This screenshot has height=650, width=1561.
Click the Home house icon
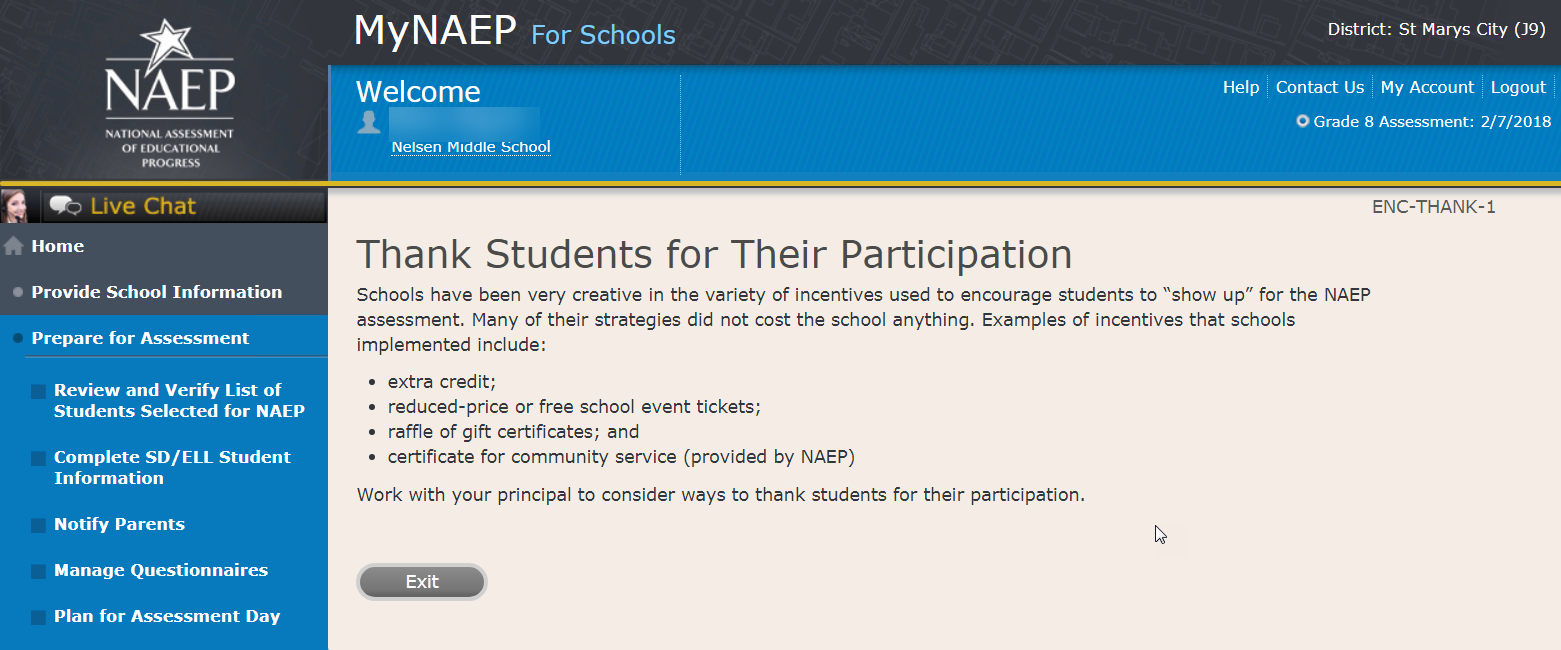[14, 247]
